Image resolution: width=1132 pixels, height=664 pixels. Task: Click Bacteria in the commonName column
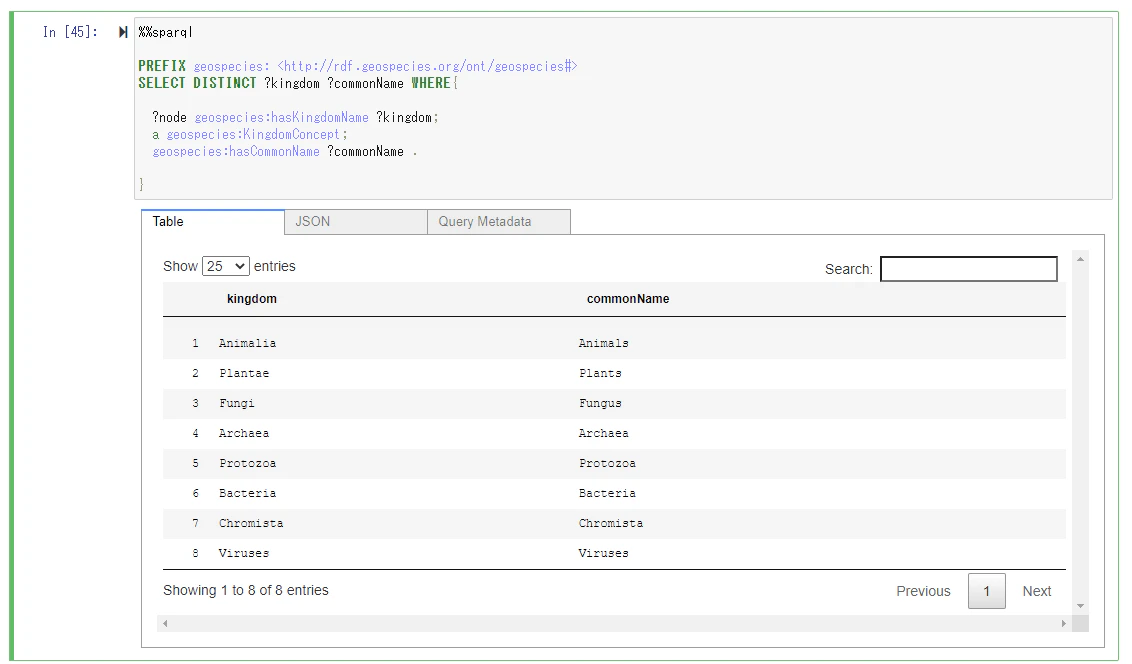[607, 494]
